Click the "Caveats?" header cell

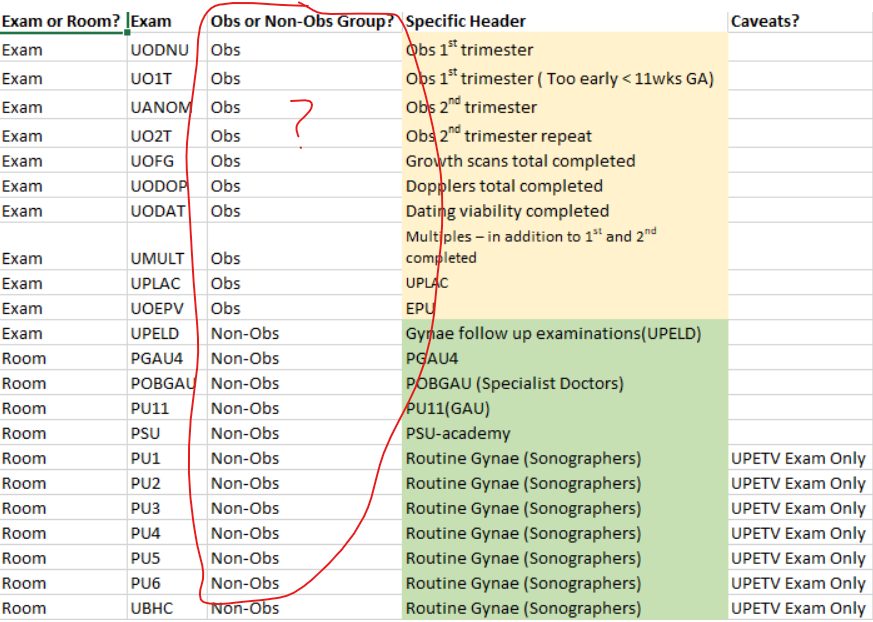coord(800,21)
